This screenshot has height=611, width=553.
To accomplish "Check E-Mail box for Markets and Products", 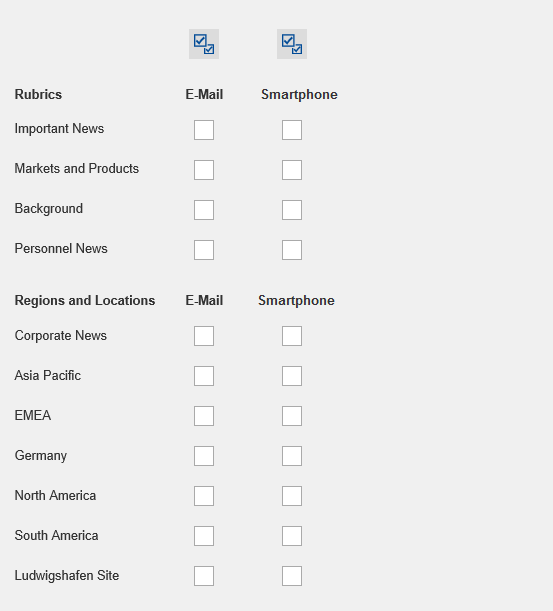I will point(204,170).
